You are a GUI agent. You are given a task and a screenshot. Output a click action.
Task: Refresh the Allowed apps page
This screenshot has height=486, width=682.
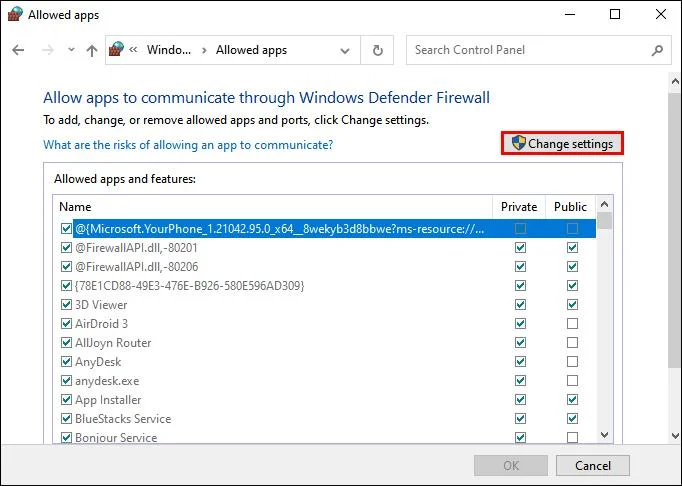[x=378, y=50]
